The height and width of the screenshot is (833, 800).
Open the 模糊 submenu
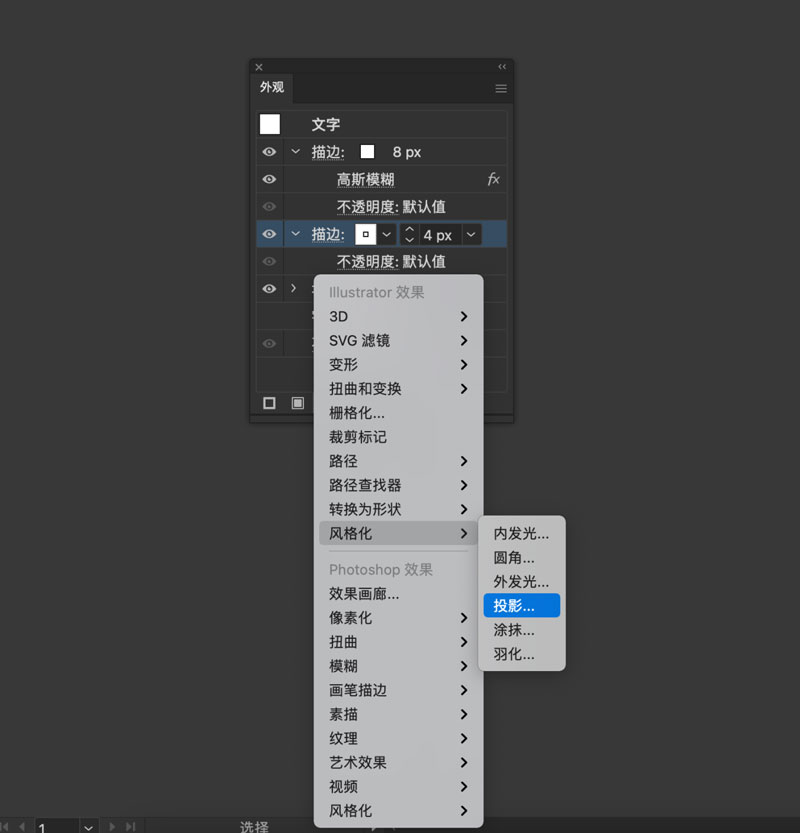click(398, 666)
